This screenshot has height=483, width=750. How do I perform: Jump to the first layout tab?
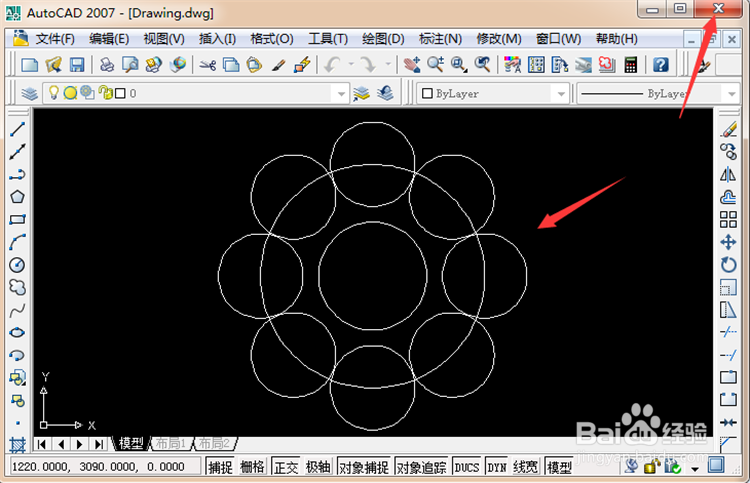click(x=42, y=444)
